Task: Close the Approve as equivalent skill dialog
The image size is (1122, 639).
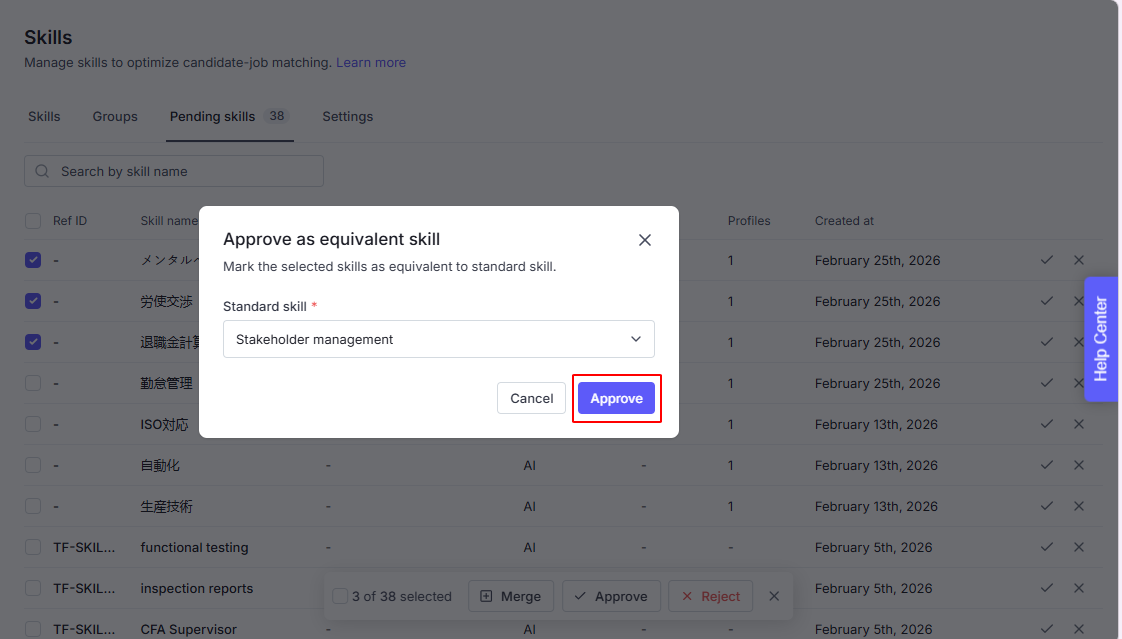Action: [645, 240]
